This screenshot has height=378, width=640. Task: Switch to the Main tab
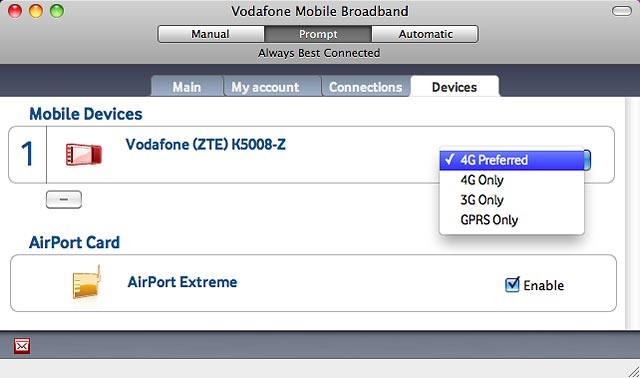[187, 87]
